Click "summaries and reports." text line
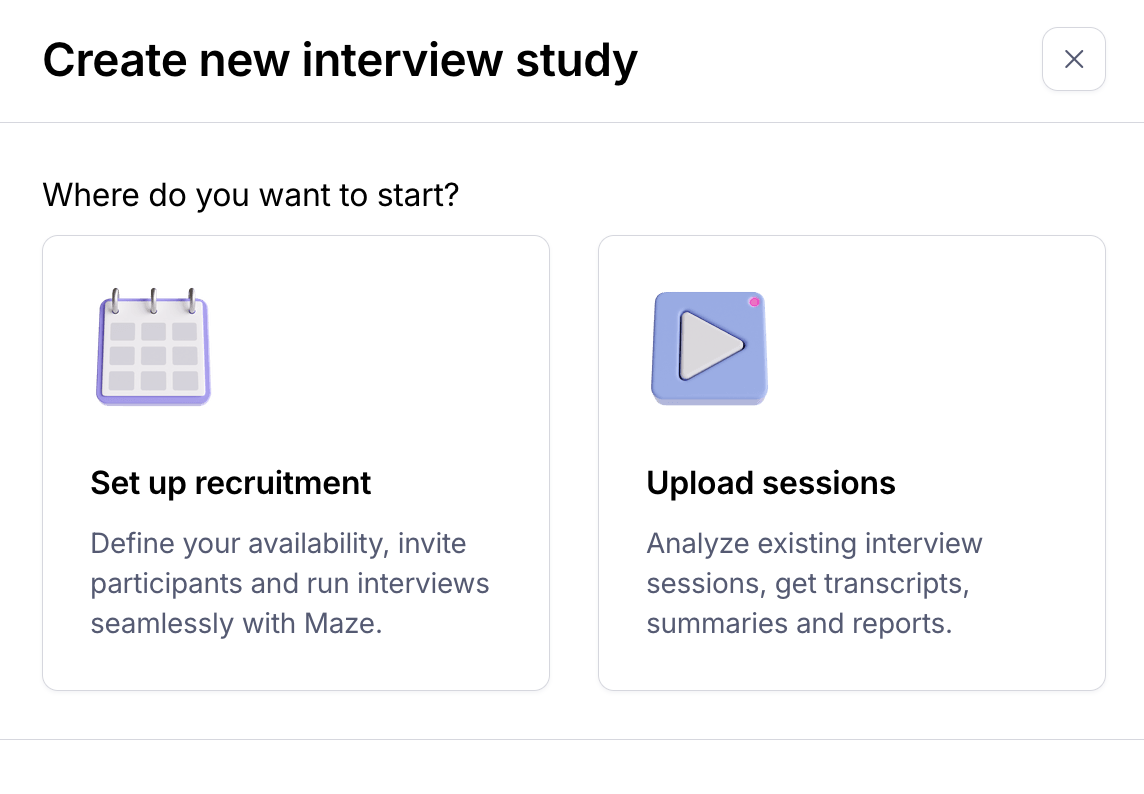 tap(799, 624)
